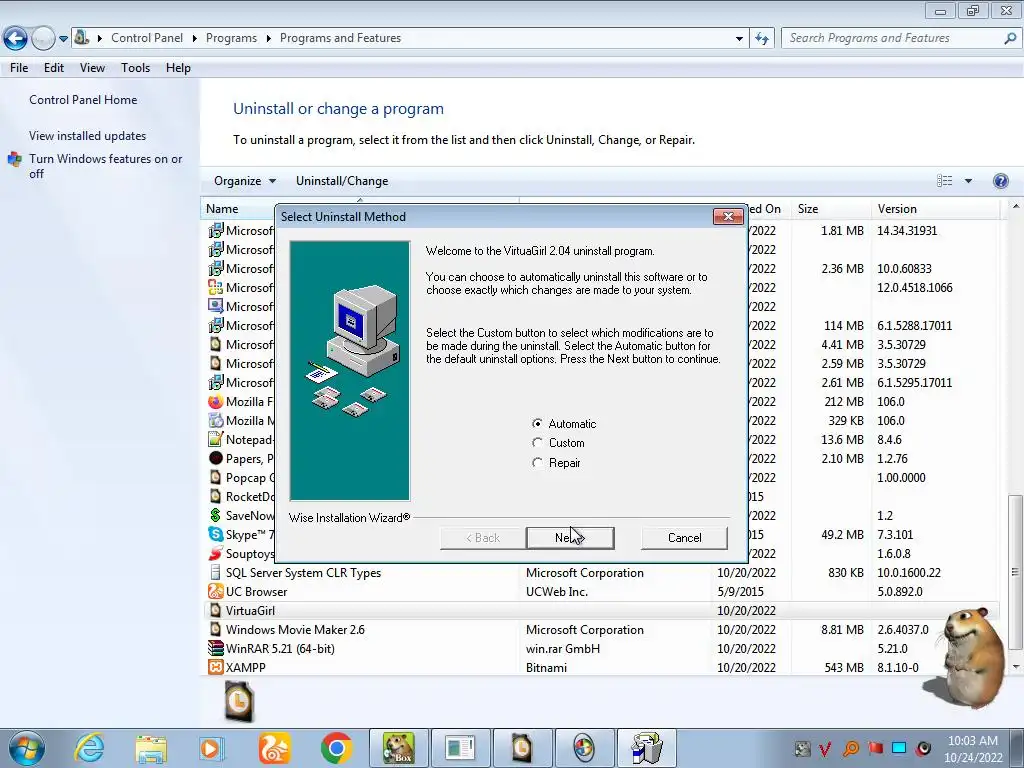Select the XAMPP program row
Image resolution: width=1024 pixels, height=768 pixels.
click(601, 667)
